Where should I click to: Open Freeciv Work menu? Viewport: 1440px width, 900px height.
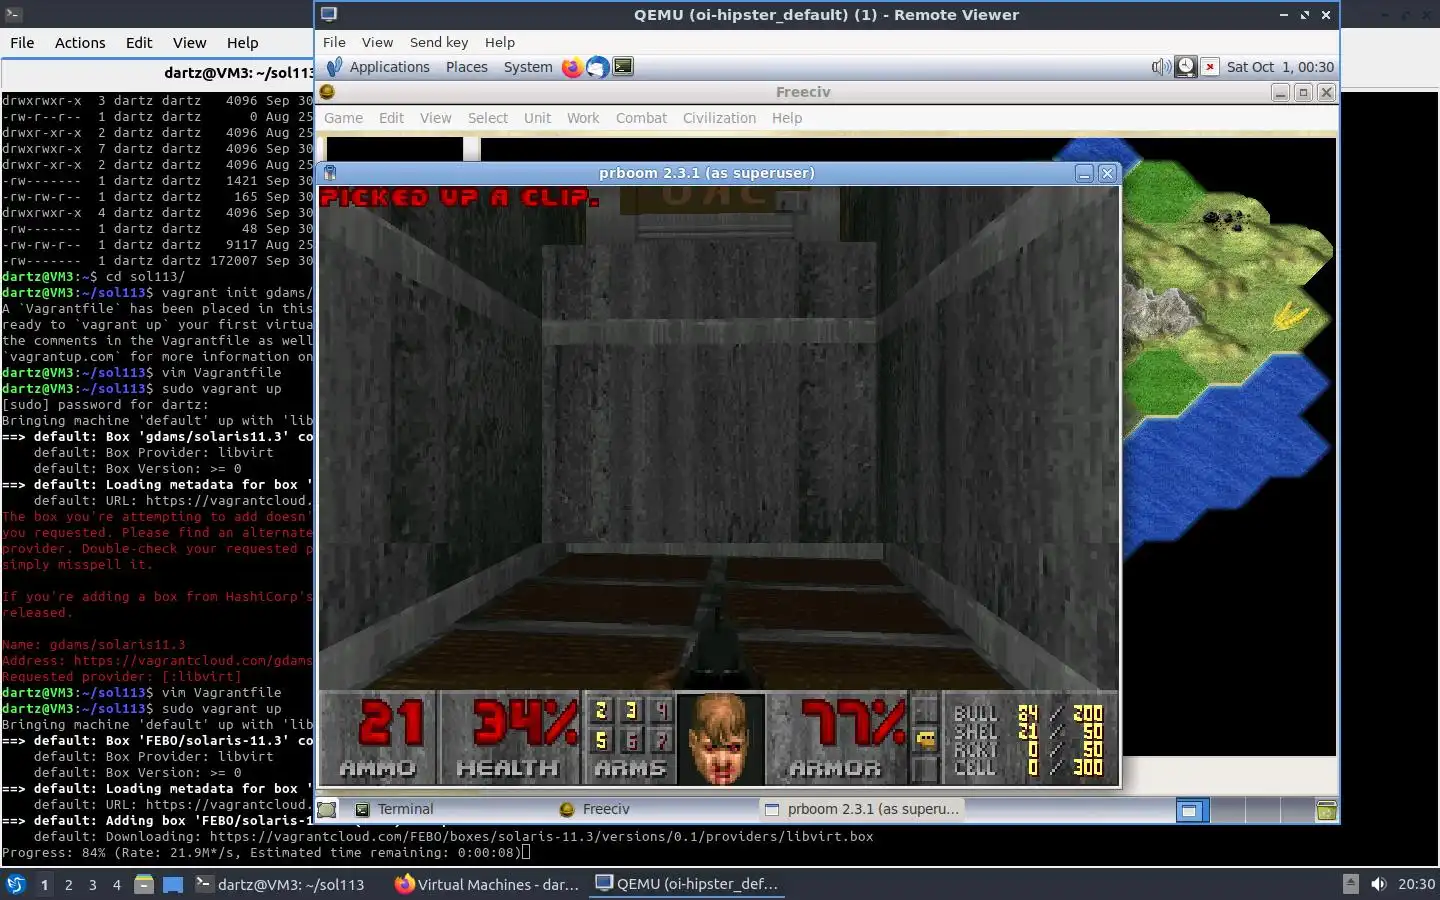tap(583, 118)
